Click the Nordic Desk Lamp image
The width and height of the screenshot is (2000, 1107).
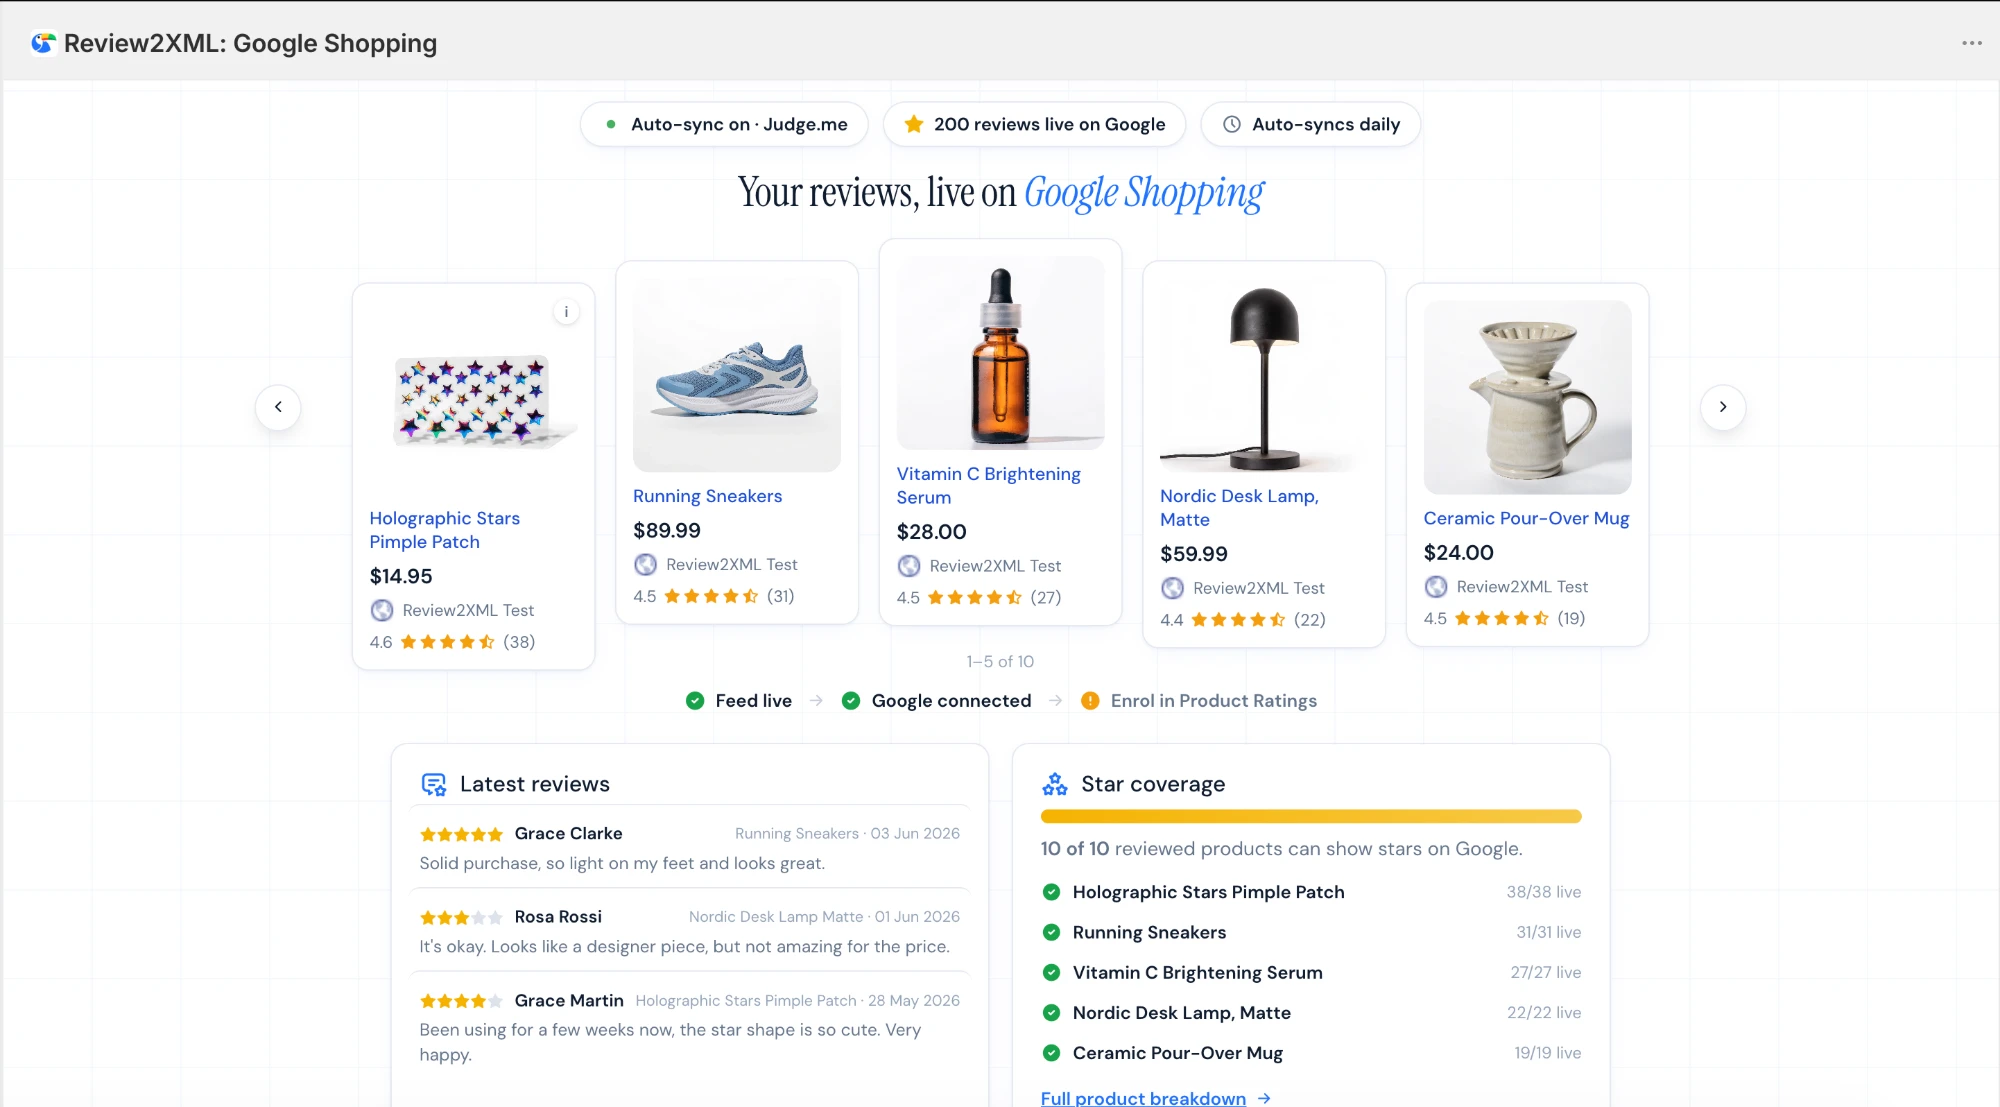click(1264, 375)
